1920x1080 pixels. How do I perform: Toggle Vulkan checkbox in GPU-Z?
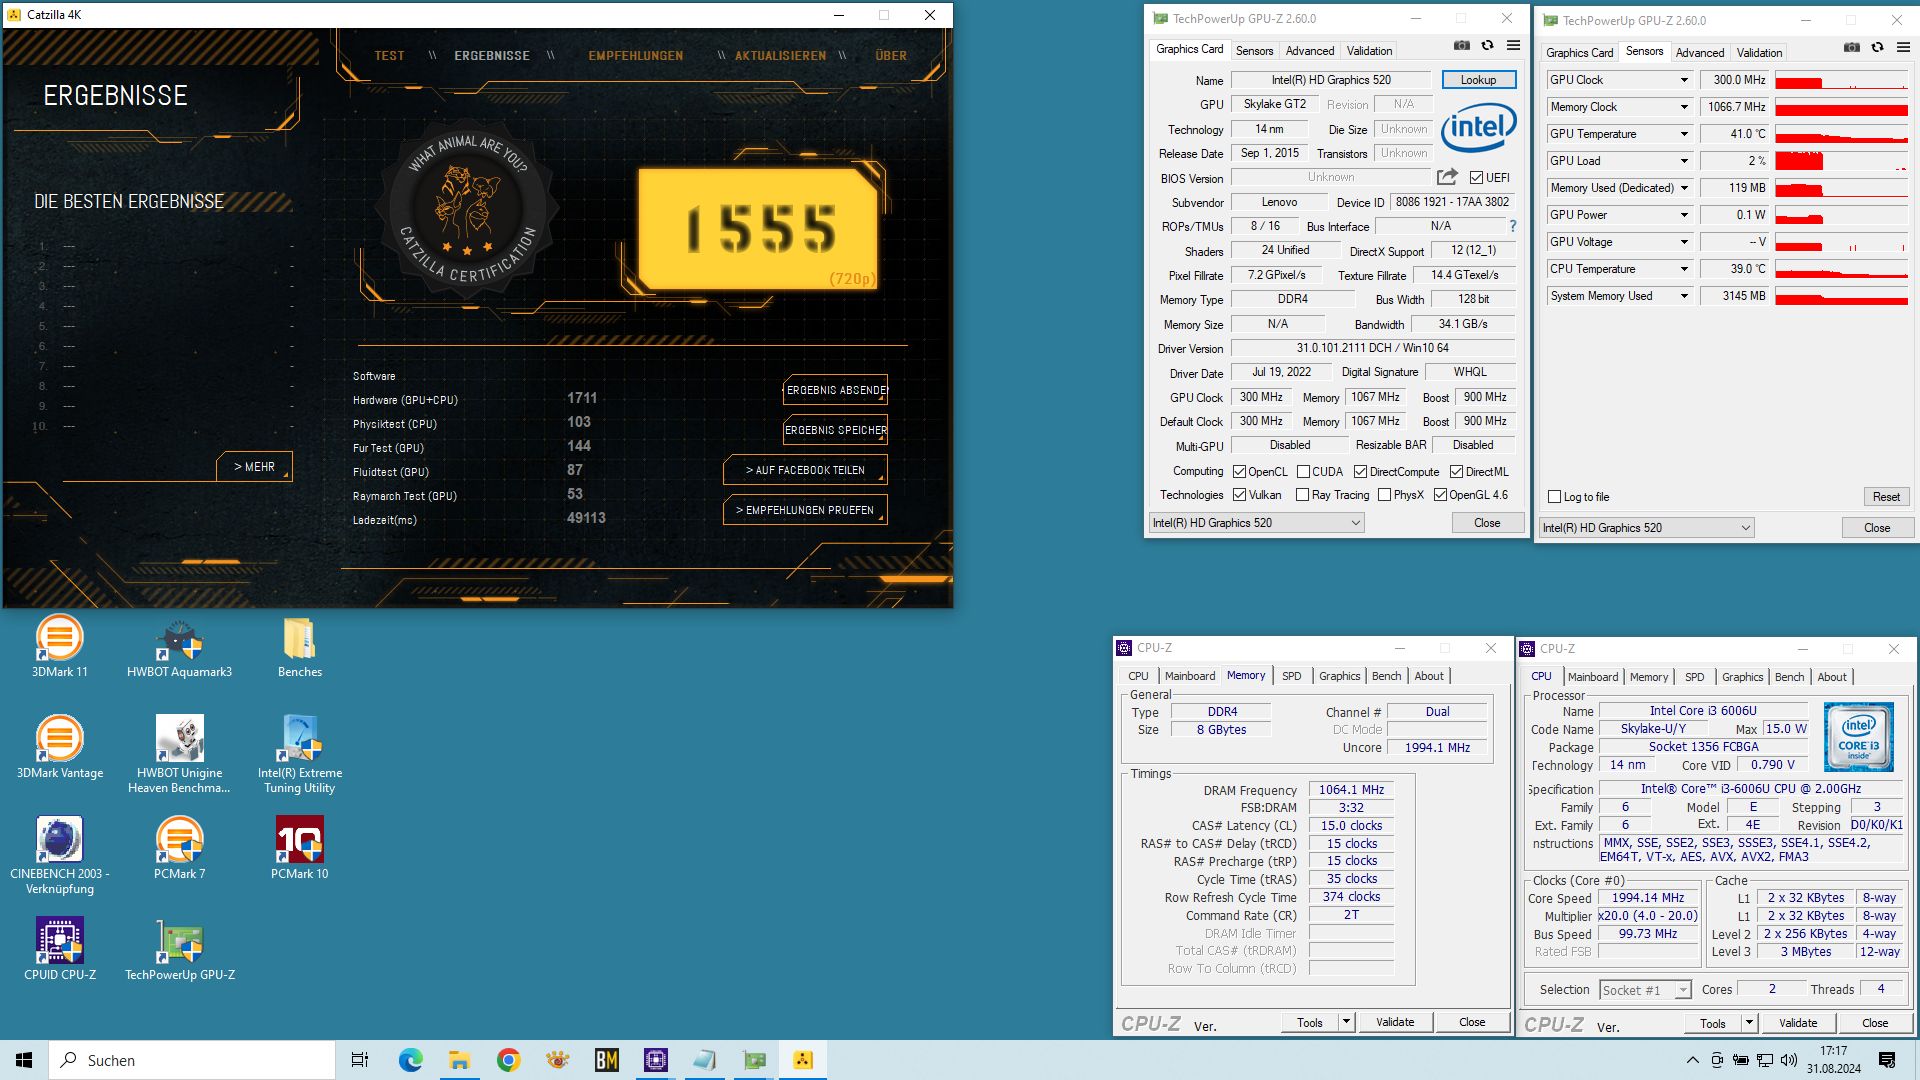coord(1239,495)
